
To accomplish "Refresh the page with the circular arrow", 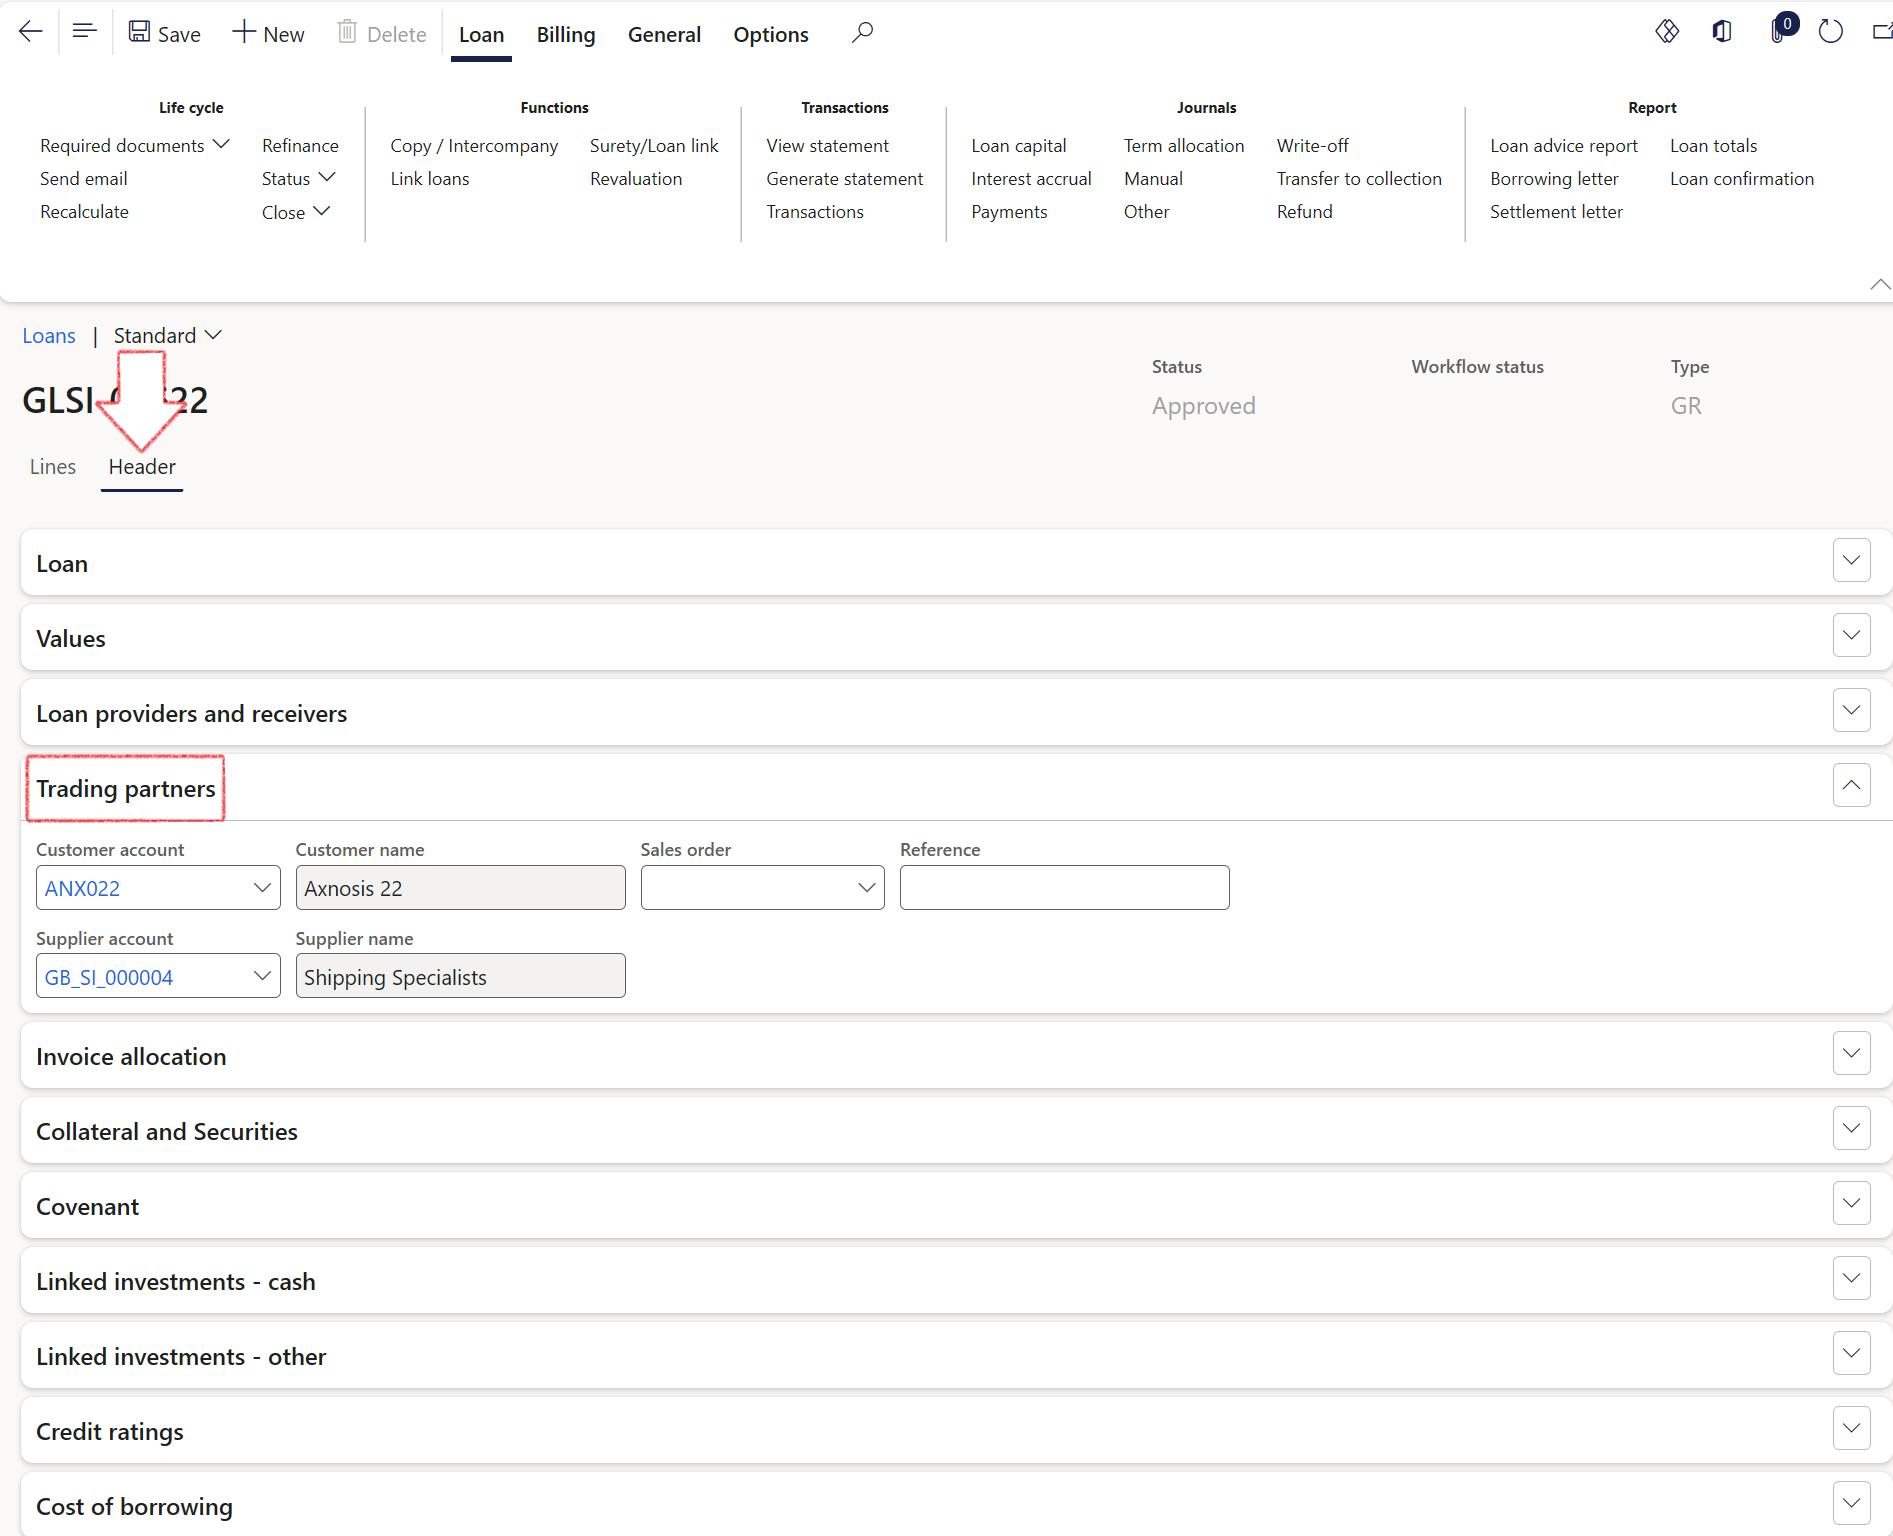I will [1830, 32].
